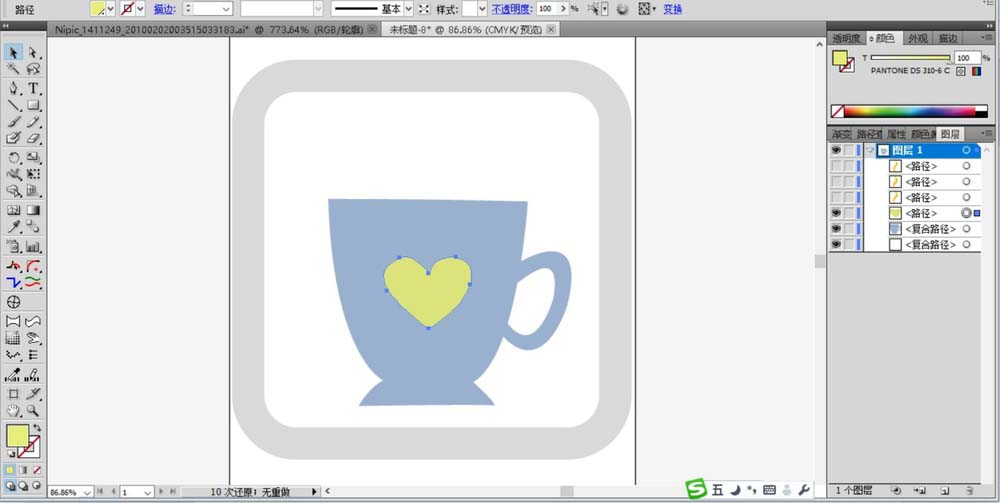1000x503 pixels.
Task: Click the delete layer trash icon
Action: (969, 490)
